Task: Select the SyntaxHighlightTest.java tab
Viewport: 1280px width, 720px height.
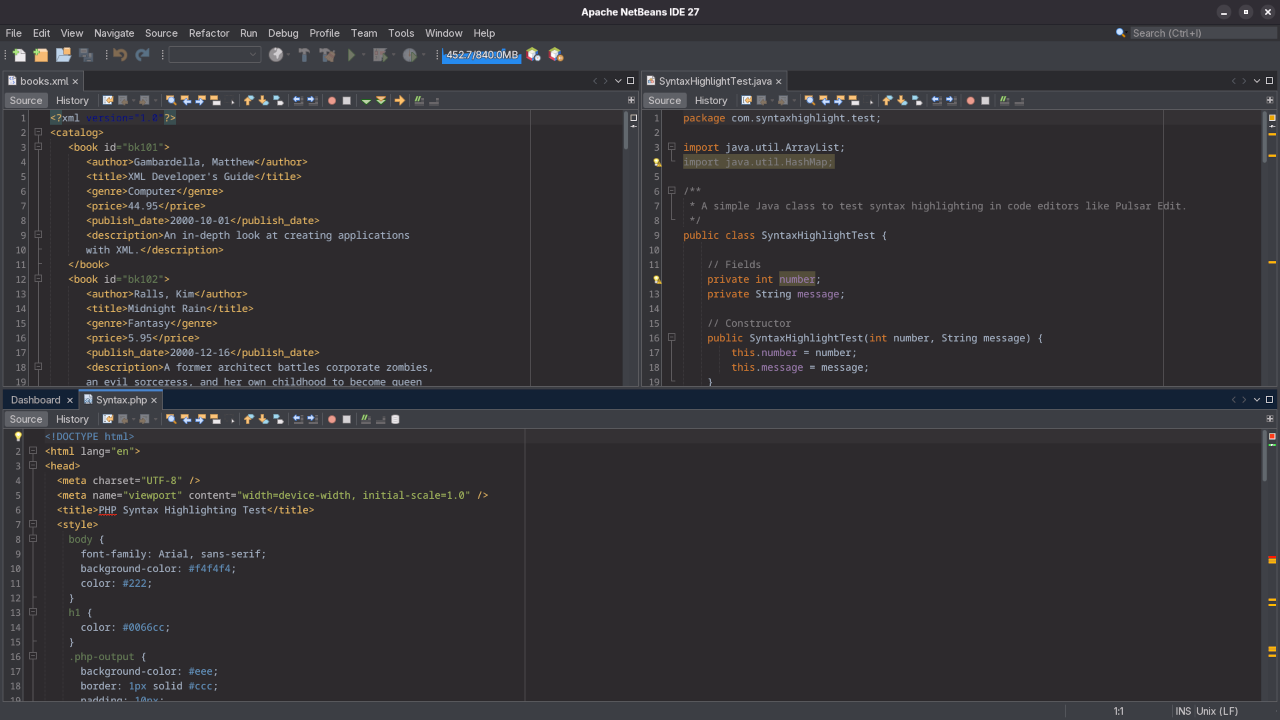Action: pos(715,81)
